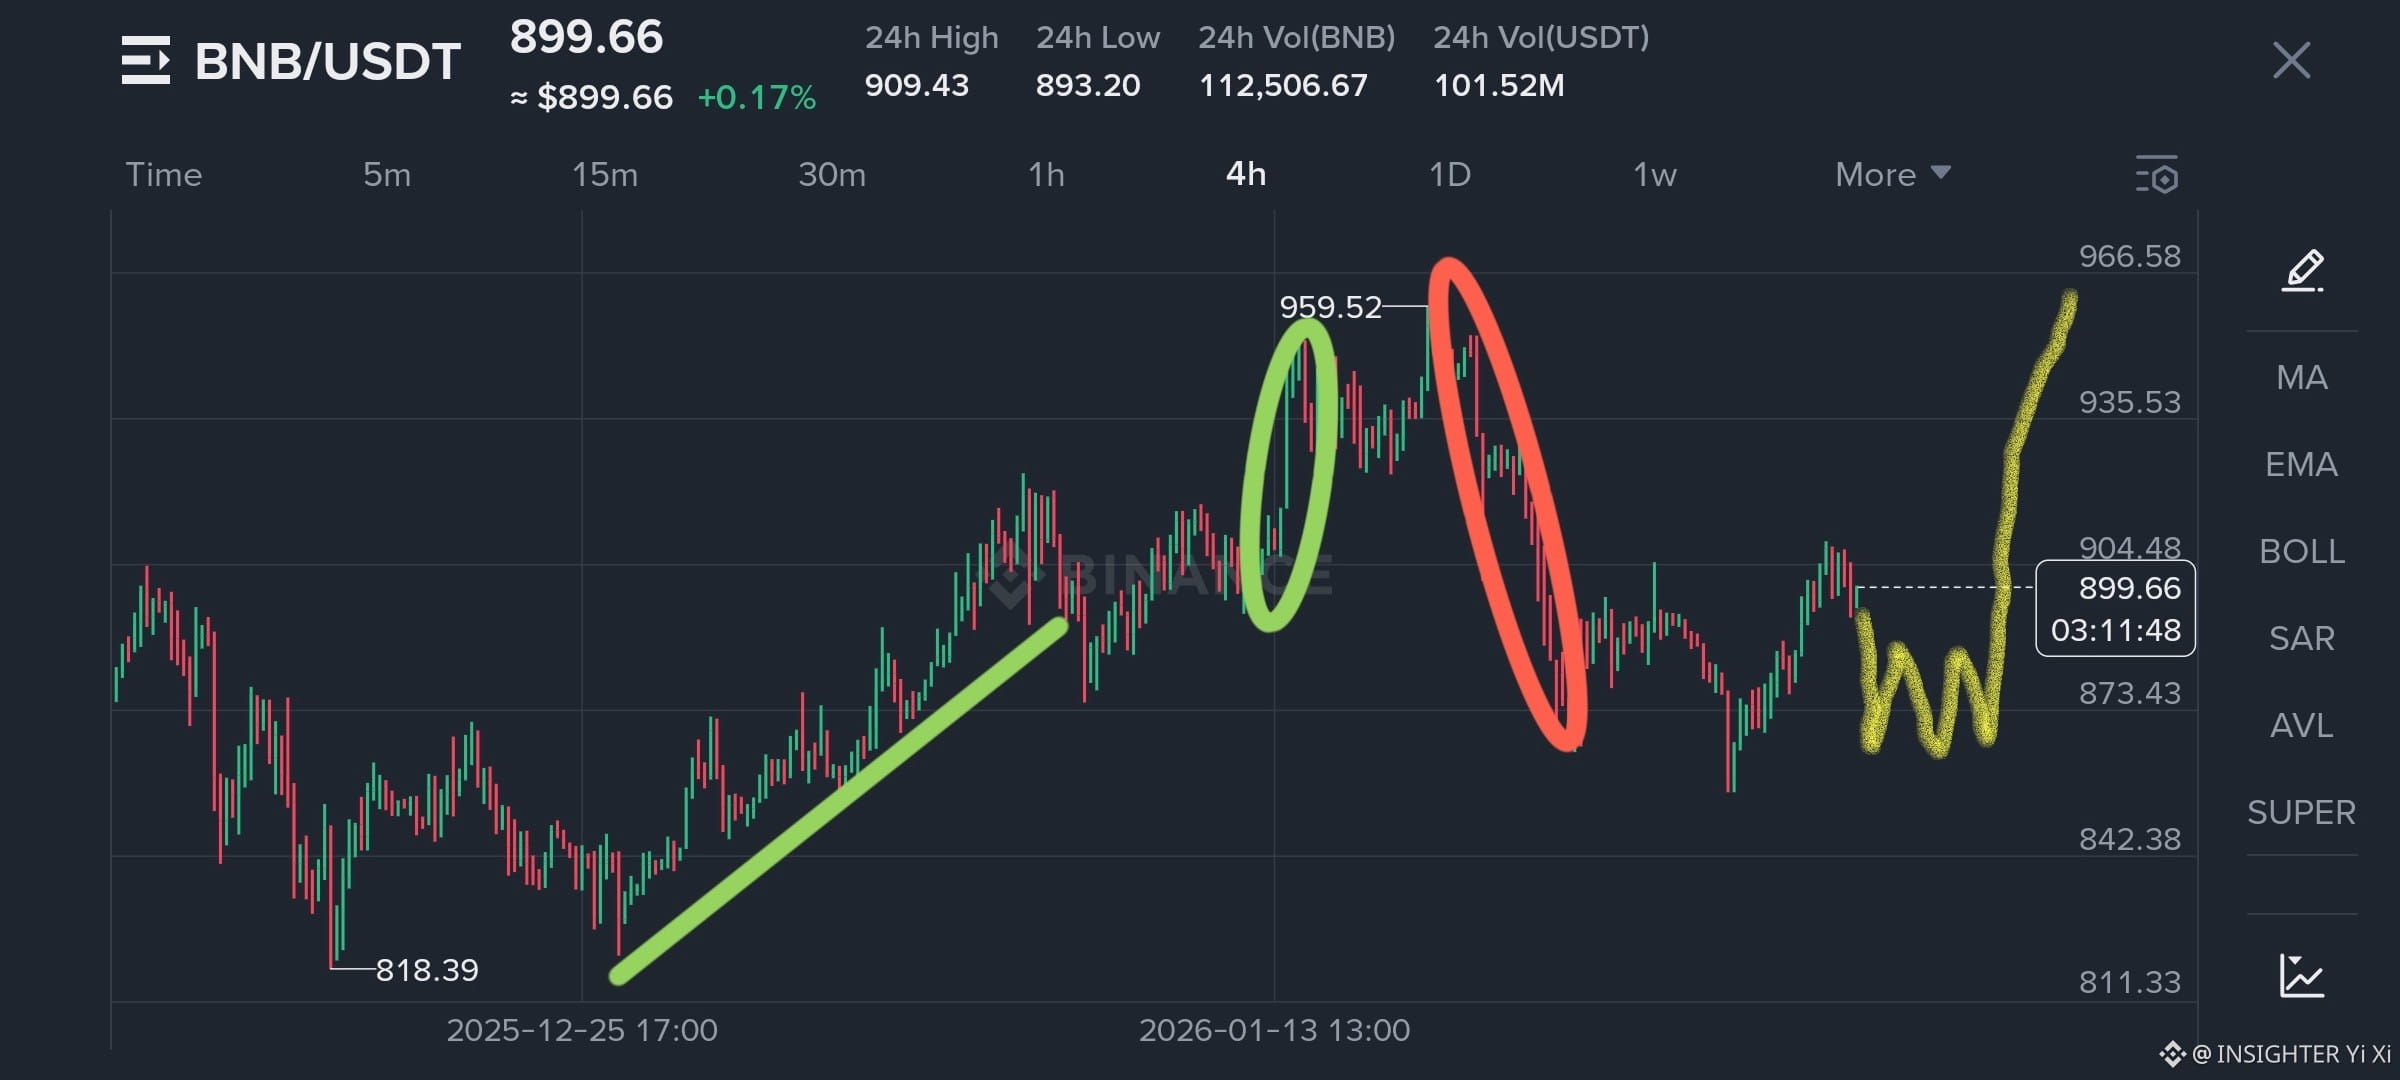Toggle the SUPER indicator
Image resolution: width=2400 pixels, height=1080 pixels.
(2301, 813)
